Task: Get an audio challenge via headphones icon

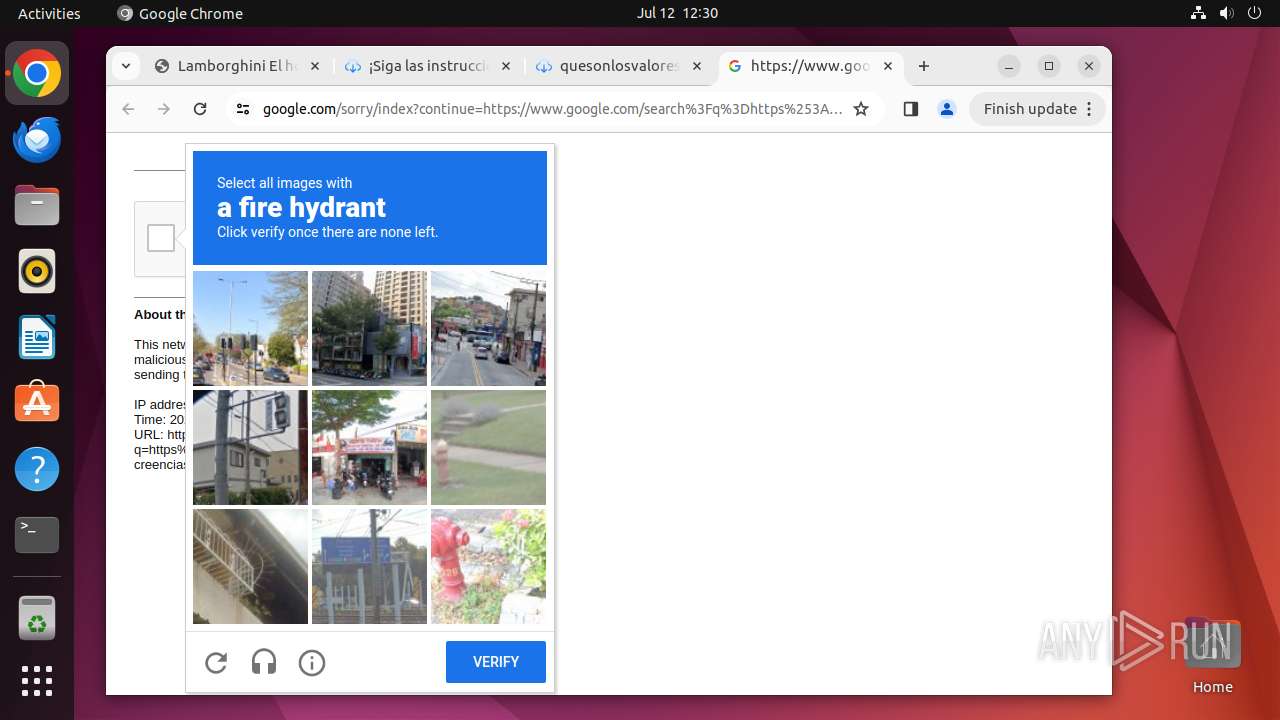Action: click(264, 662)
